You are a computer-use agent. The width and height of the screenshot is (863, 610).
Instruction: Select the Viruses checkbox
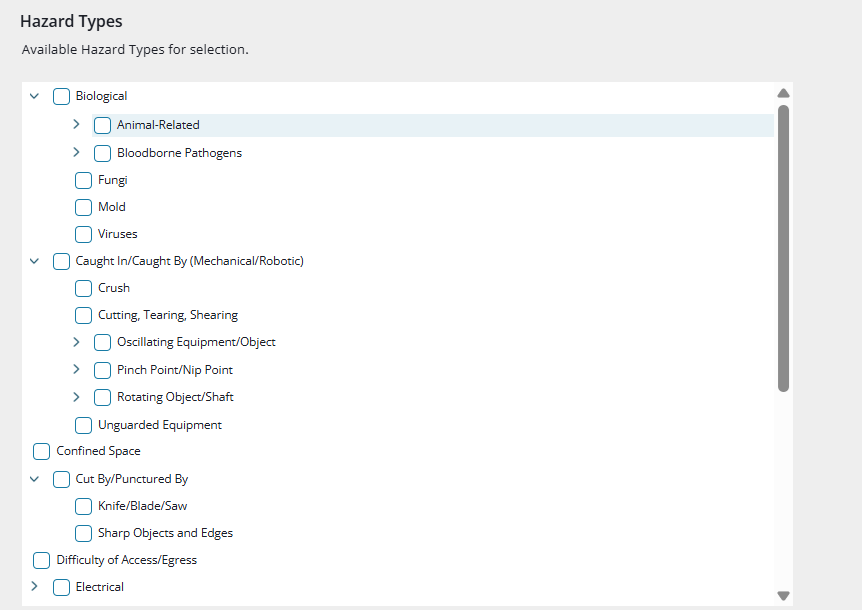pyautogui.click(x=84, y=235)
